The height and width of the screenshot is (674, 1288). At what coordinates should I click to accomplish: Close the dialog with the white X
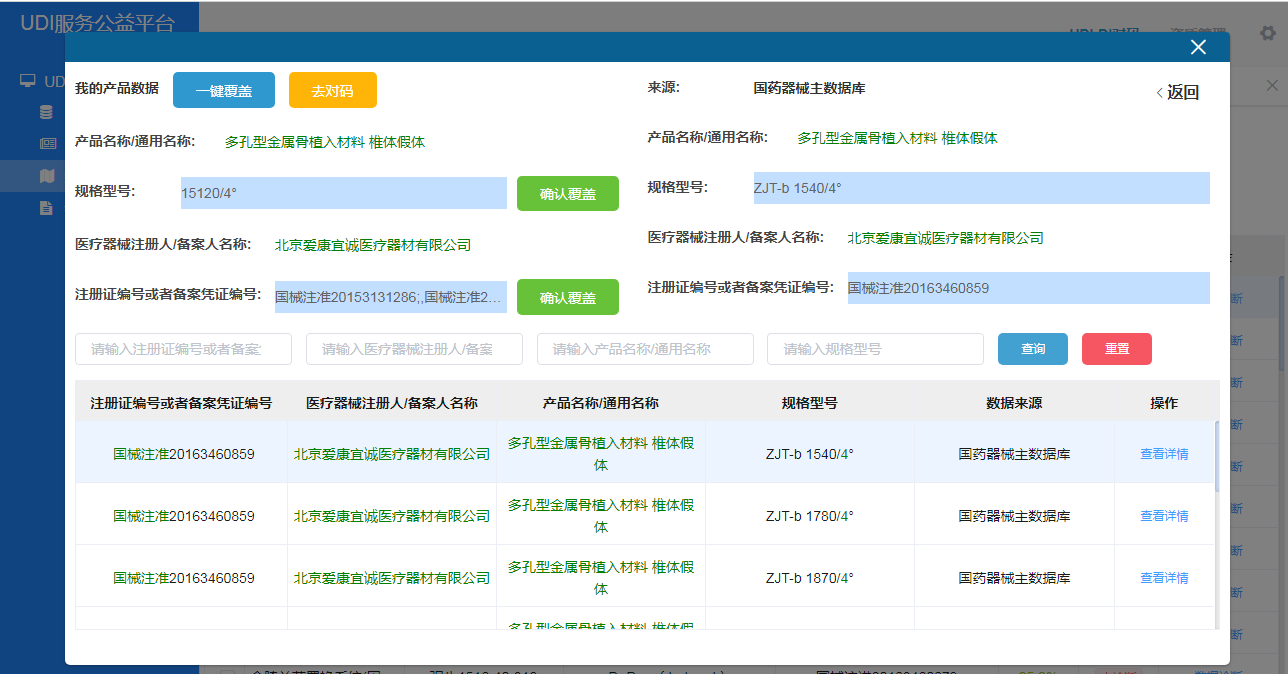[x=1198, y=47]
